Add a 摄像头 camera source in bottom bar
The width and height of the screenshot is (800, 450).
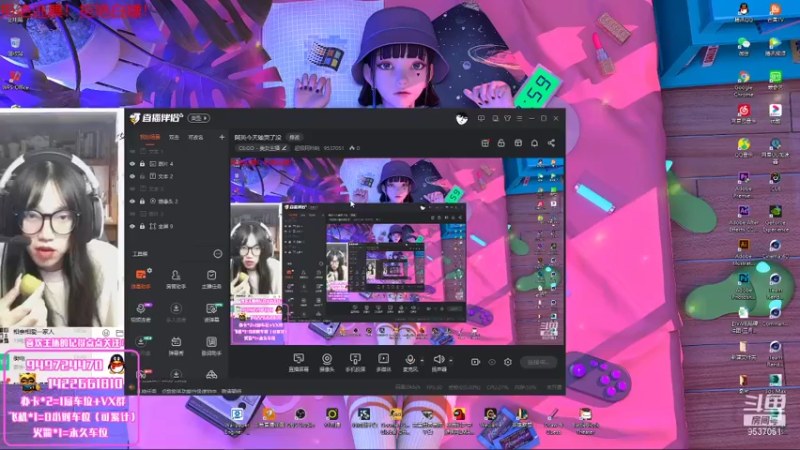pyautogui.click(x=327, y=362)
